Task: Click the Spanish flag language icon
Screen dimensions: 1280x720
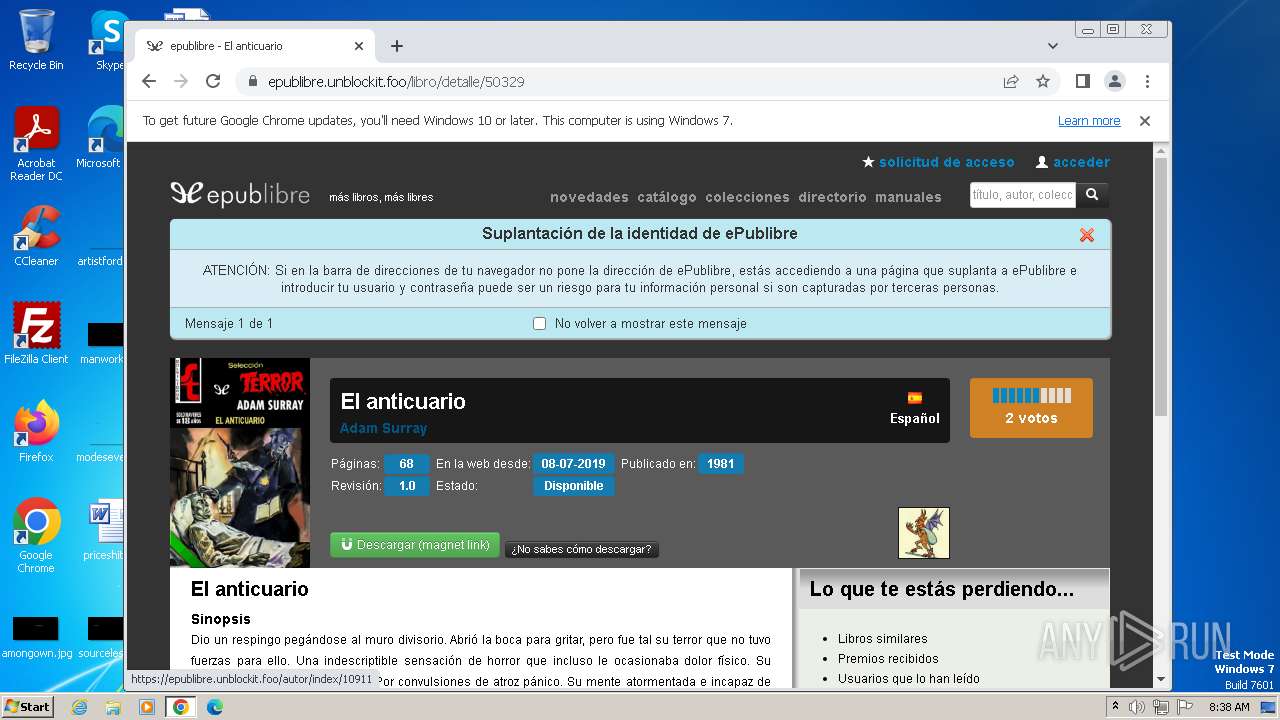Action: pyautogui.click(x=914, y=398)
